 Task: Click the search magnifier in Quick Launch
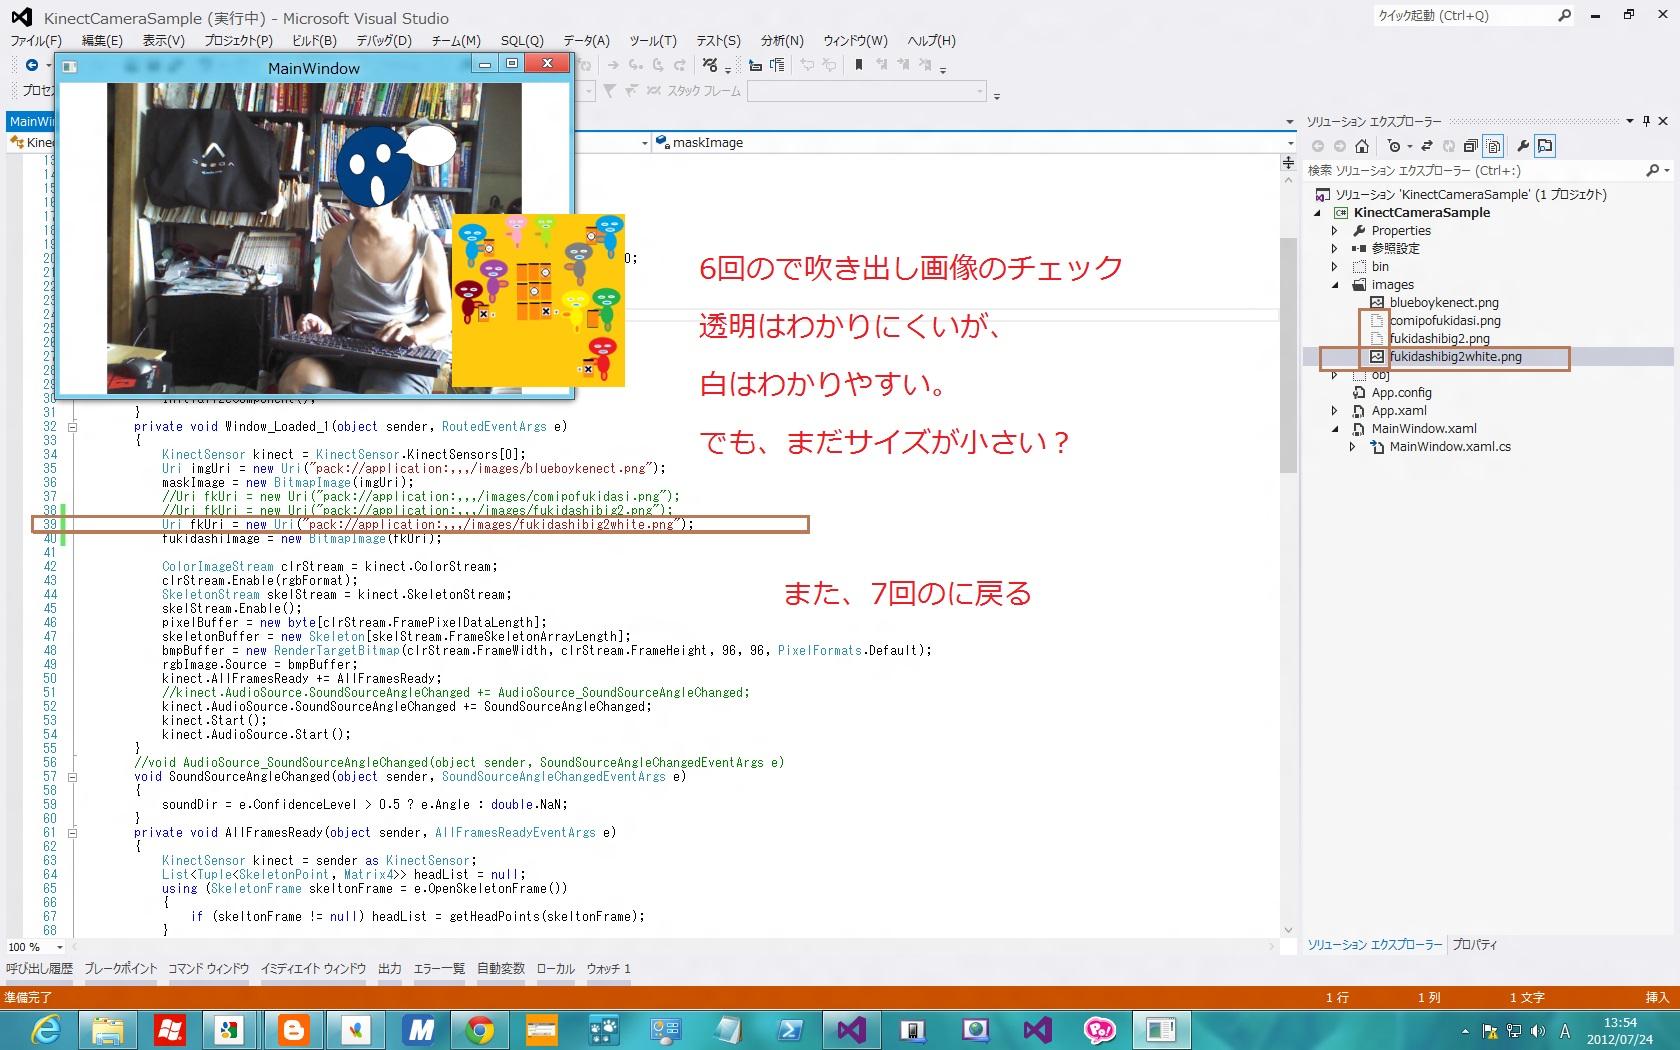[x=1564, y=15]
